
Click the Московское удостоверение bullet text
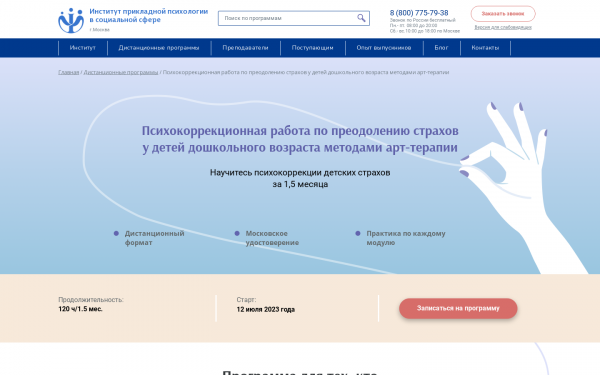click(x=272, y=238)
